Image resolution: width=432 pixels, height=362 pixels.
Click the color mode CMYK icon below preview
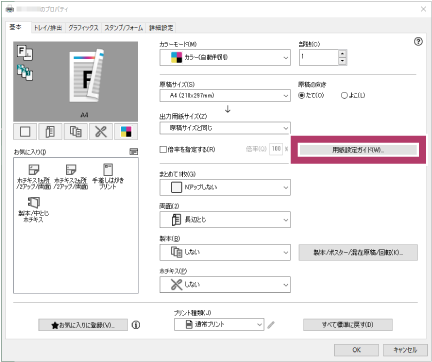126,132
